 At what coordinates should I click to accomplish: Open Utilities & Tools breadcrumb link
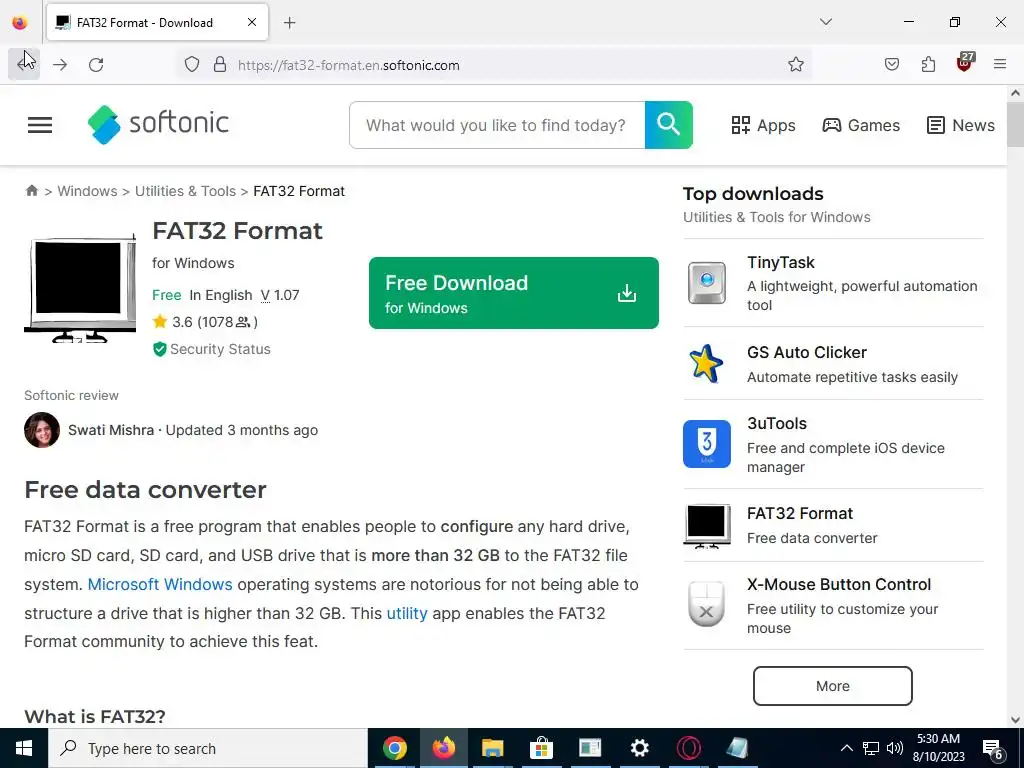(185, 191)
